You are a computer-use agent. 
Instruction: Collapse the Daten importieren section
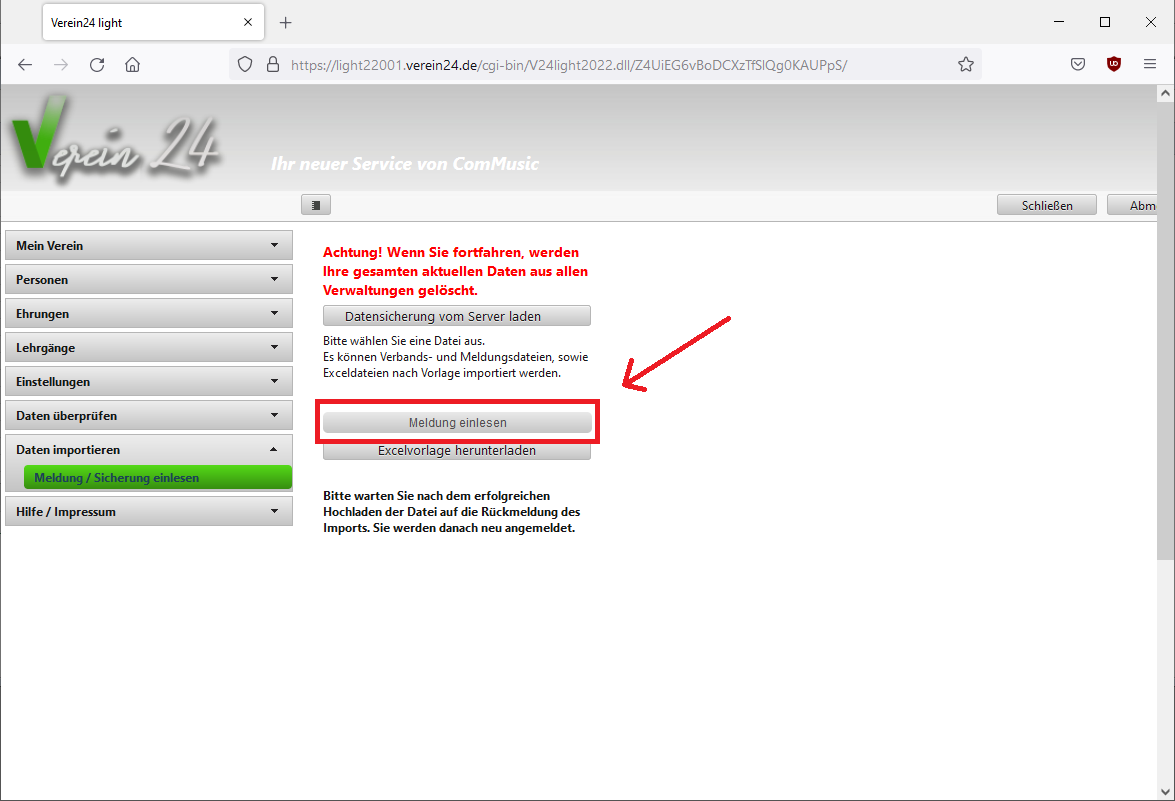point(148,450)
